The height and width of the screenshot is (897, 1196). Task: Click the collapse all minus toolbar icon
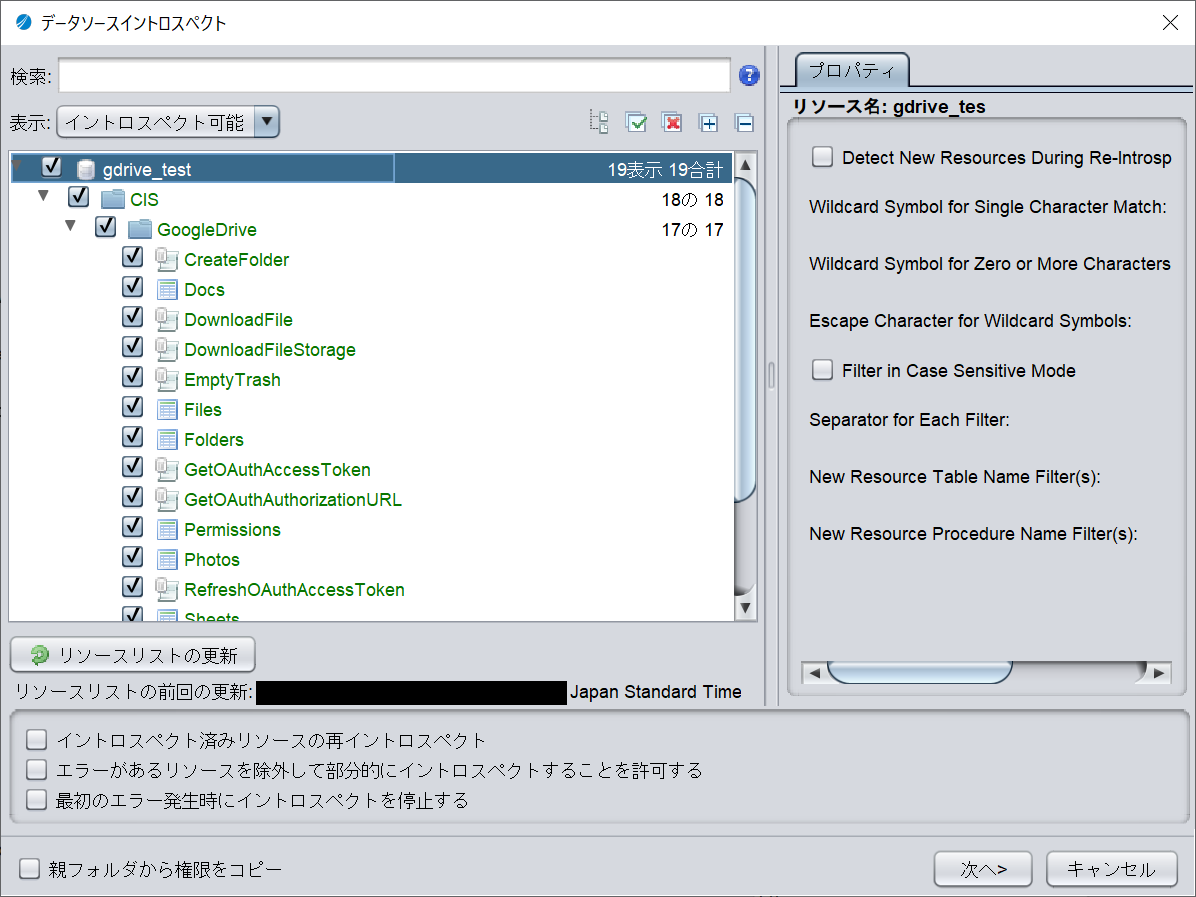click(x=744, y=122)
